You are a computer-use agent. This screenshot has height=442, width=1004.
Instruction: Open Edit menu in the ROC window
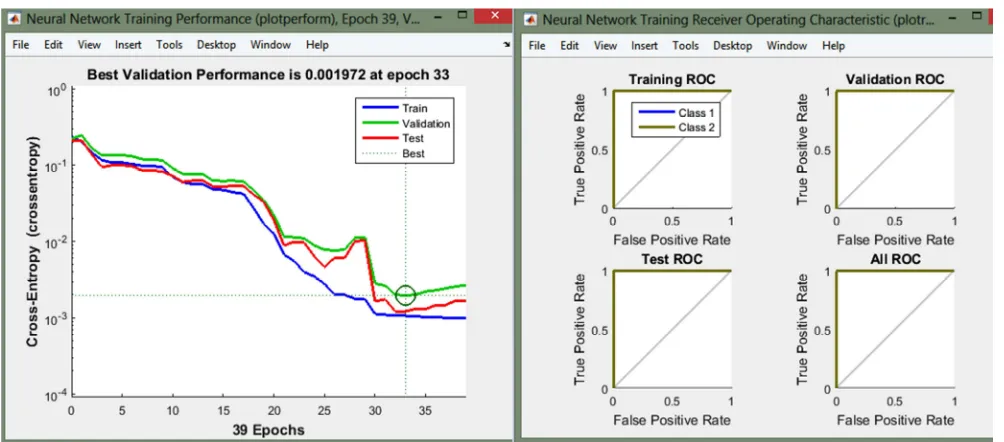569,45
